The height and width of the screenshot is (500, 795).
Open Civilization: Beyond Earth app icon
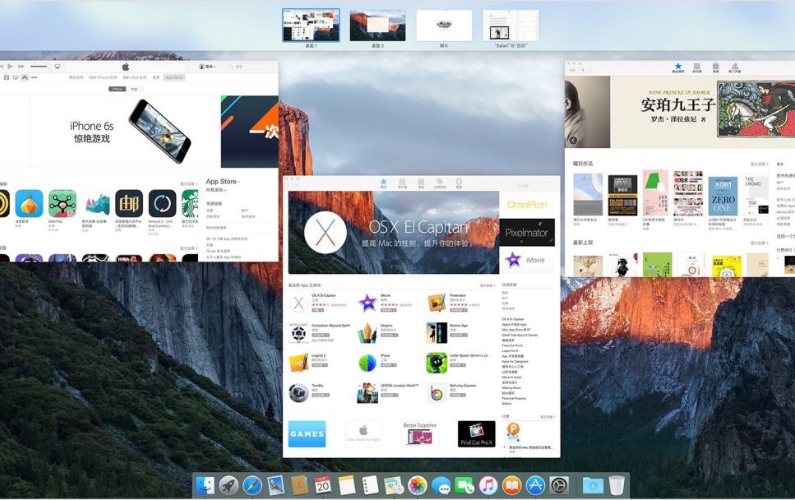pyautogui.click(x=298, y=333)
